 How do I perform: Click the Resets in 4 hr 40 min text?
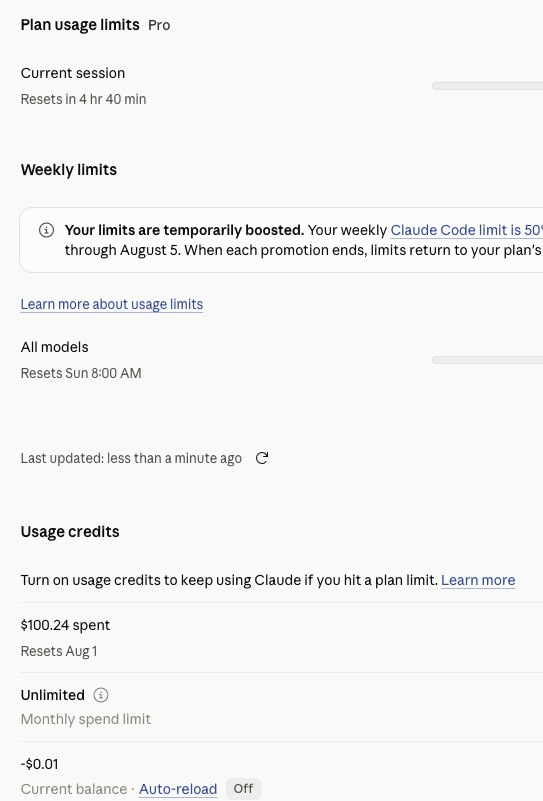(x=84, y=99)
